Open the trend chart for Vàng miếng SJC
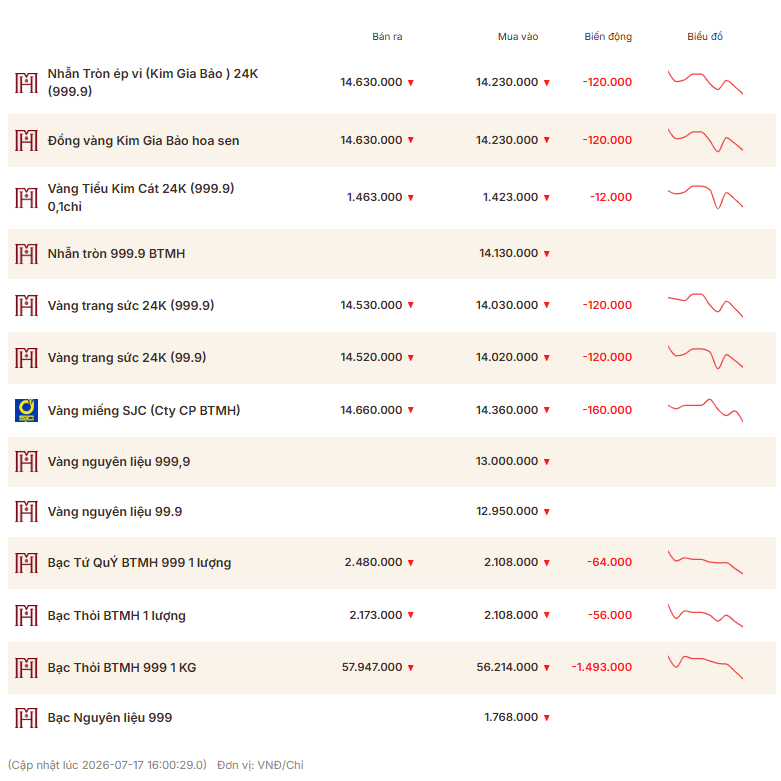This screenshot has height=781, width=781. [705, 410]
